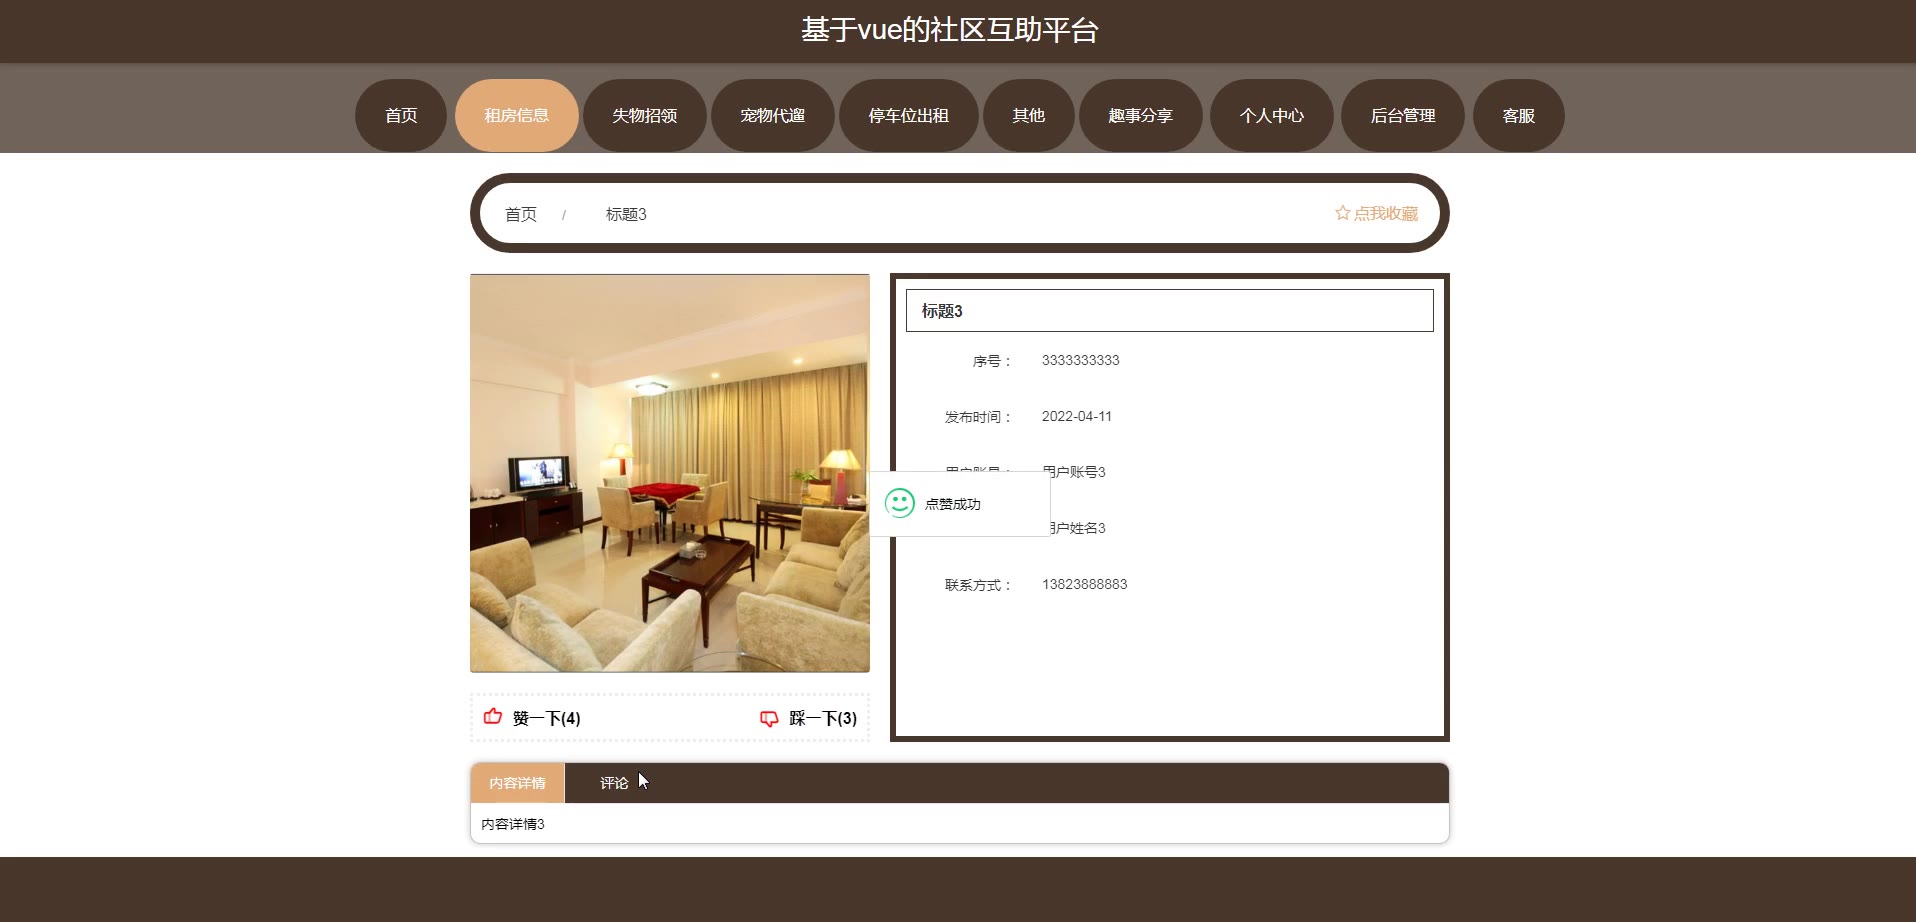Click the 联系方式 field label
The width and height of the screenshot is (1916, 922).
pyautogui.click(x=978, y=585)
